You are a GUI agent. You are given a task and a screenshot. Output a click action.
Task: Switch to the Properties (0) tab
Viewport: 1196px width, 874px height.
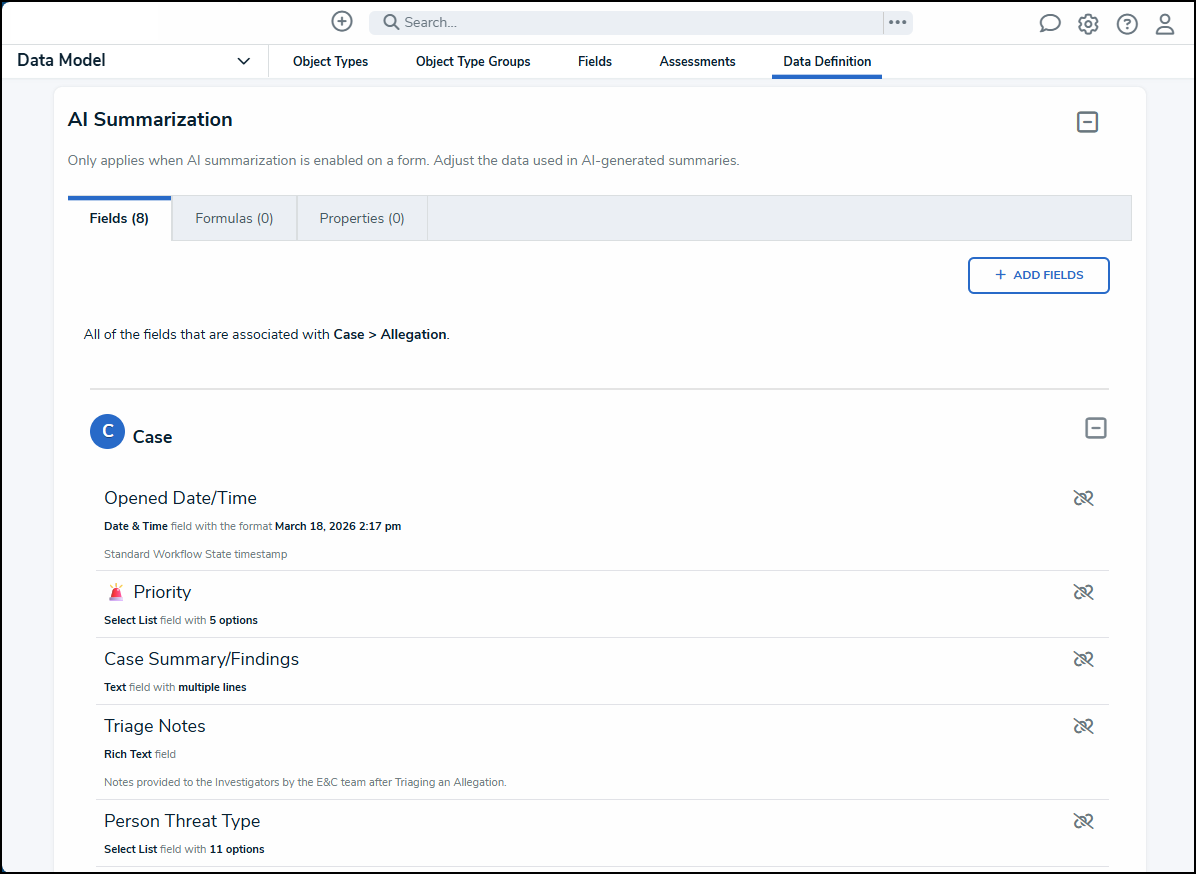coord(362,218)
